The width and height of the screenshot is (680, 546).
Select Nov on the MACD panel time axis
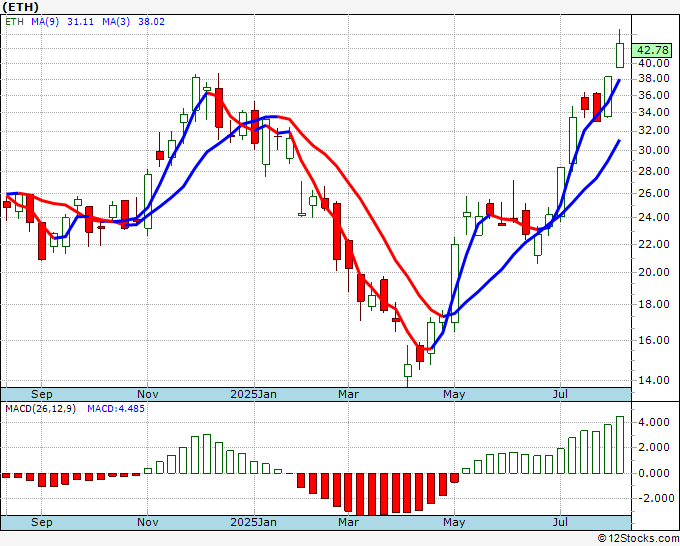click(x=147, y=522)
